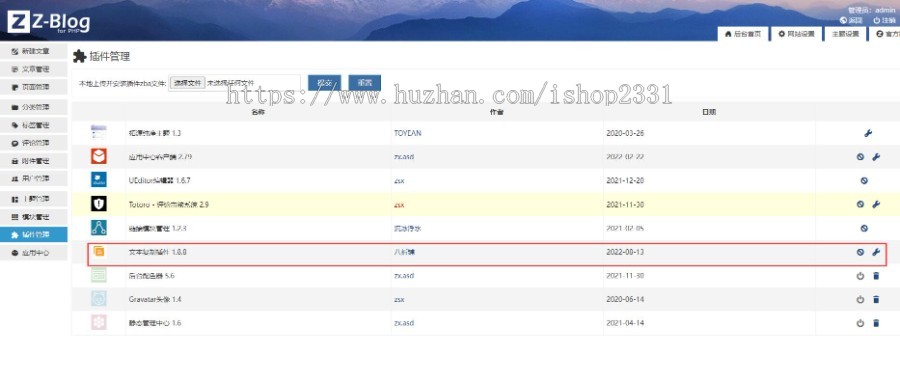The height and width of the screenshot is (382, 900).
Task: Open author link zx.asd in row 2022-02-22
Action: point(404,157)
